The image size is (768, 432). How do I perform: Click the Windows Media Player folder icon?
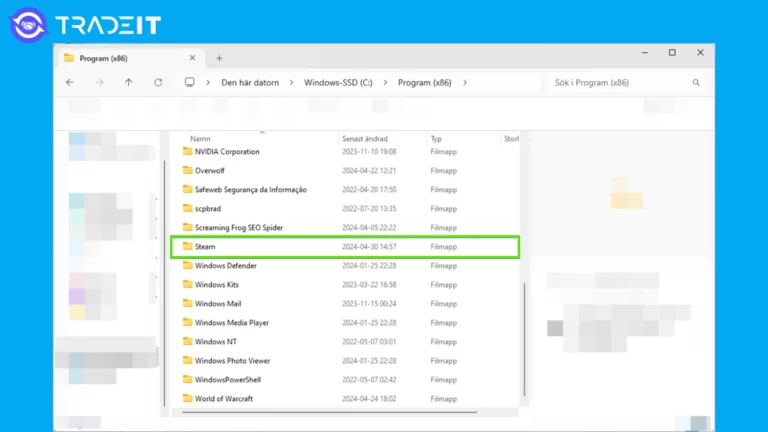(x=188, y=322)
